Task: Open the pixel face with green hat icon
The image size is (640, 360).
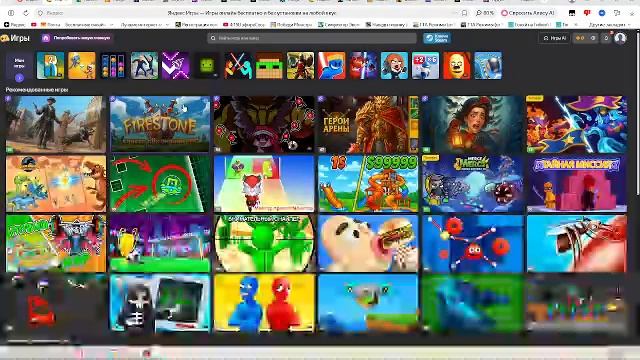Action: (x=269, y=65)
